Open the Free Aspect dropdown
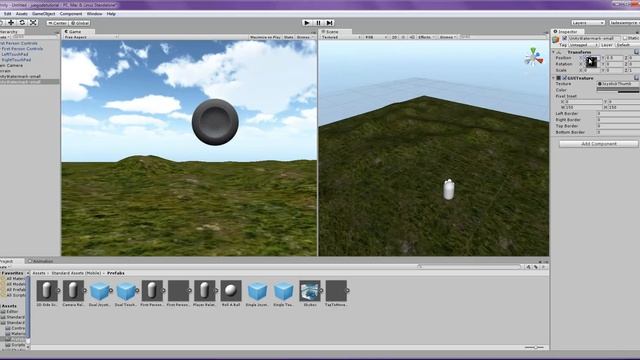The height and width of the screenshot is (360, 640). click(x=91, y=37)
